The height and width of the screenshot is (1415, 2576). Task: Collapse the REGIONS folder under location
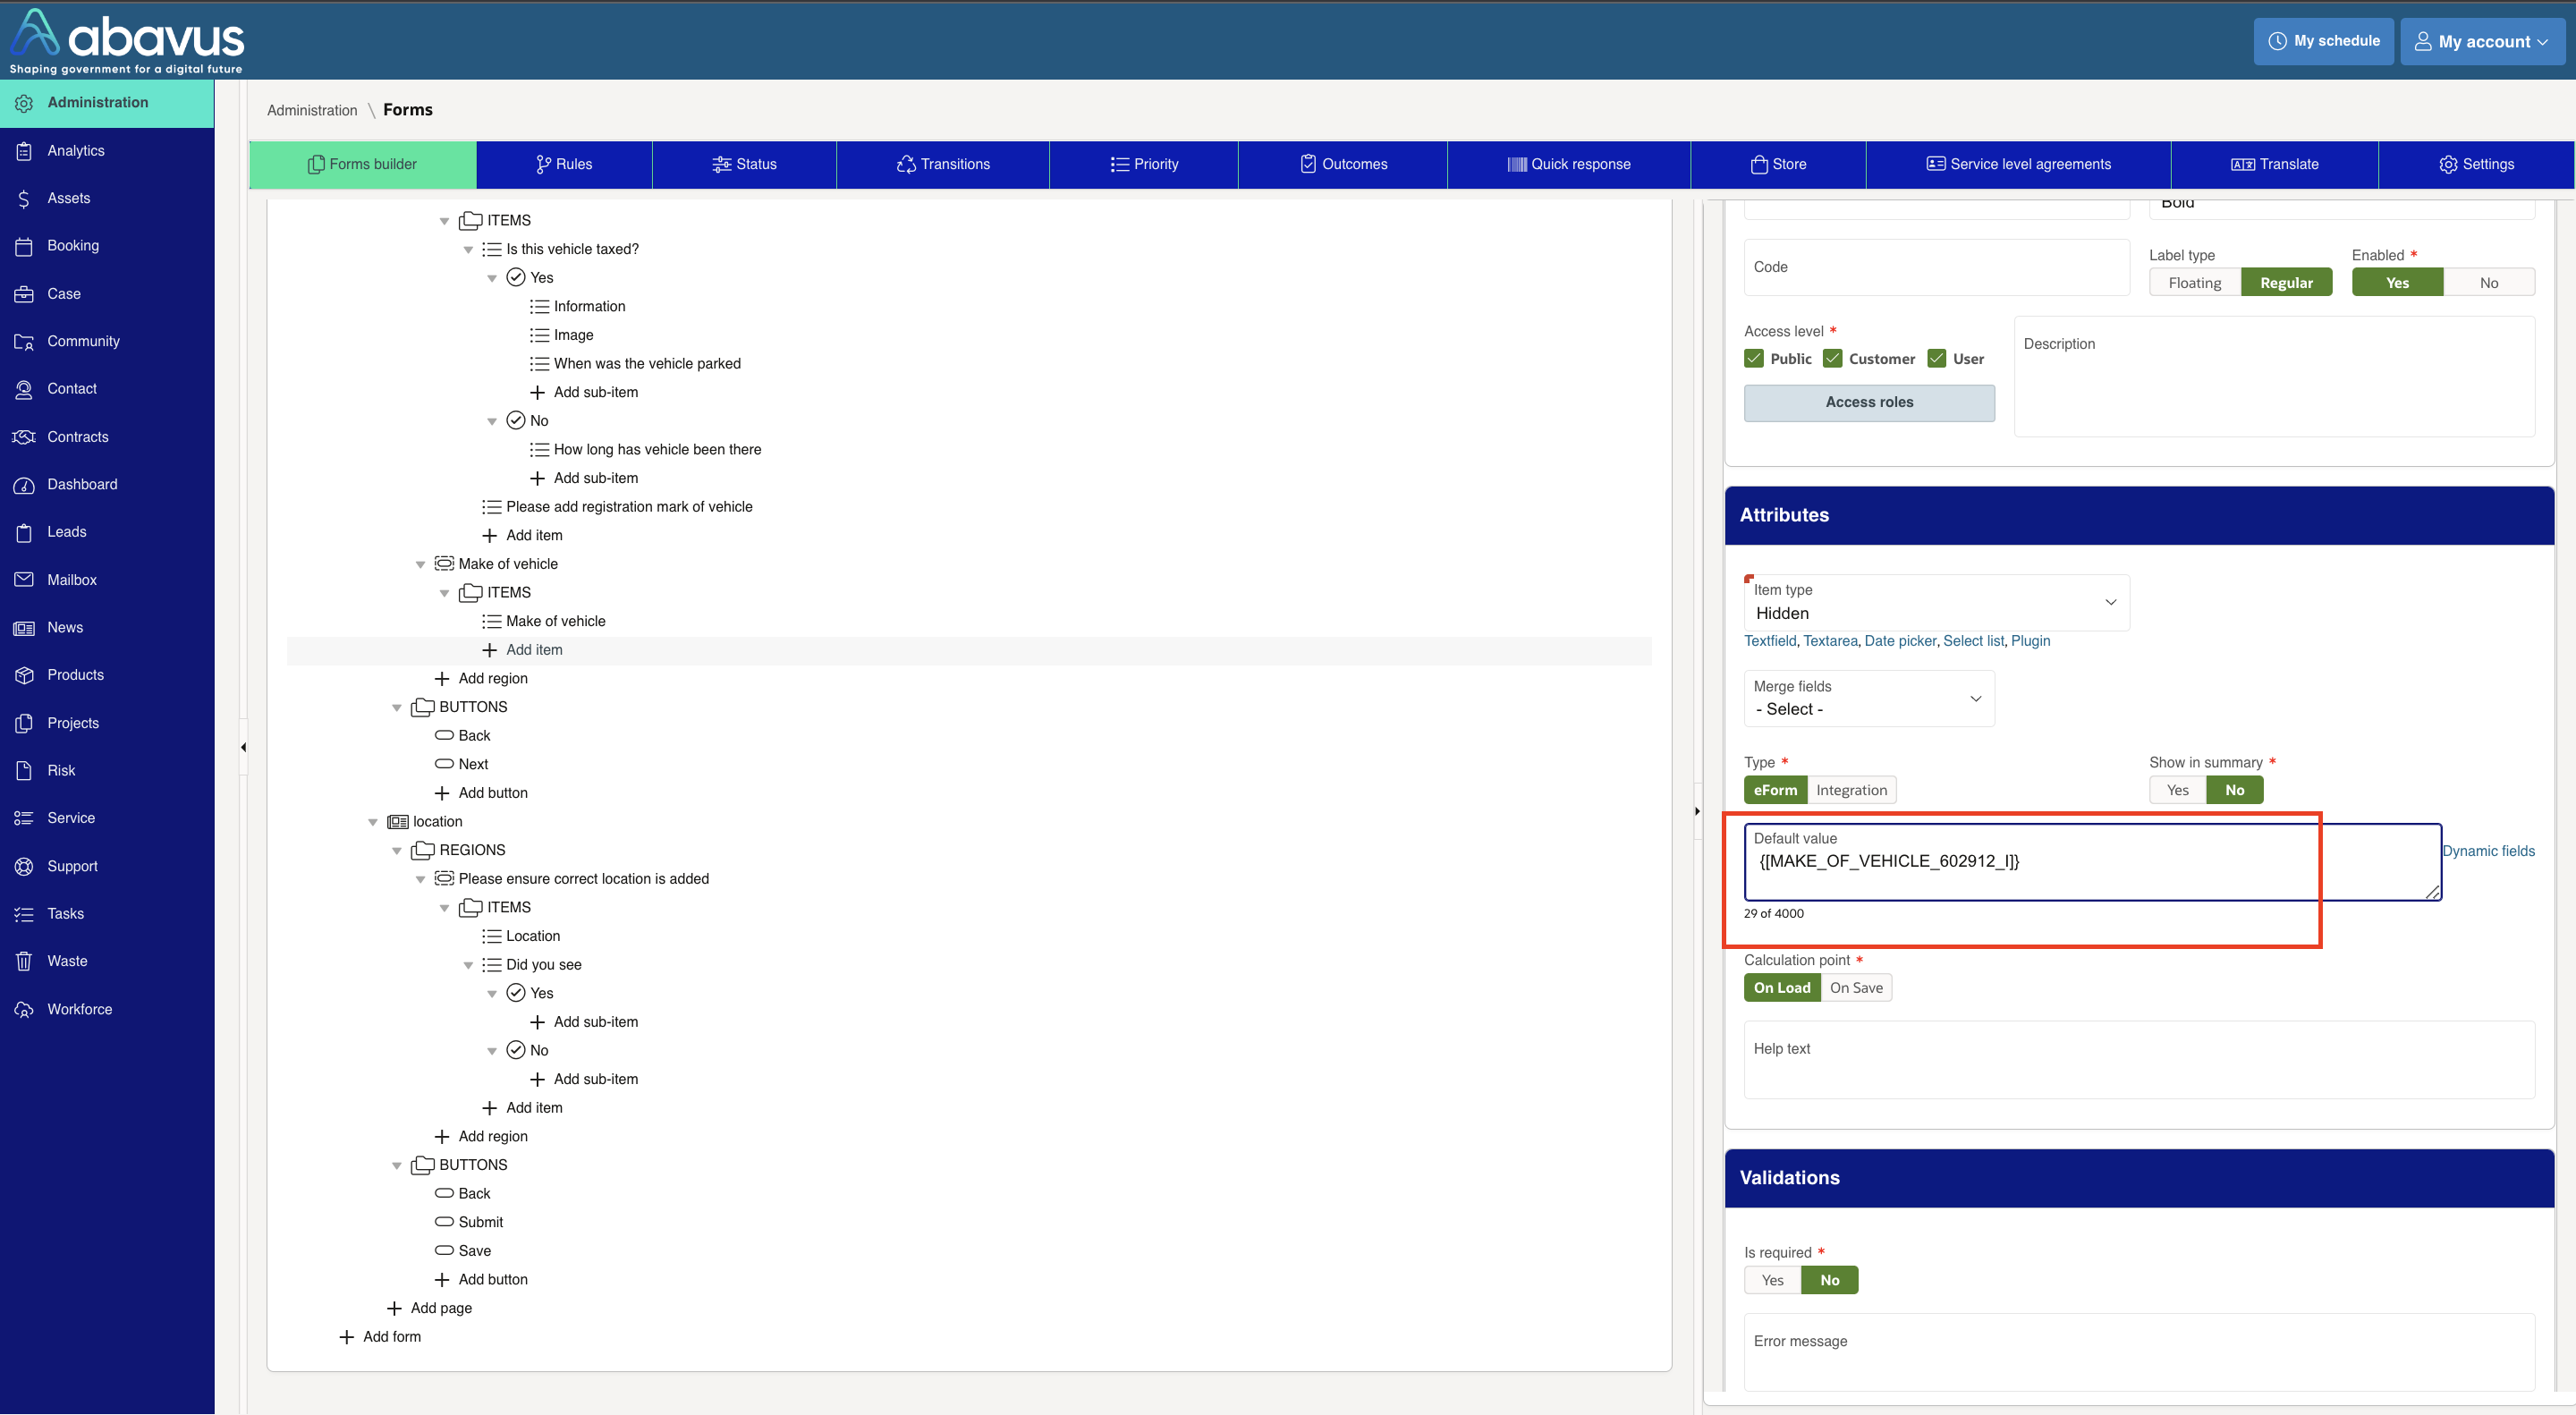396,851
